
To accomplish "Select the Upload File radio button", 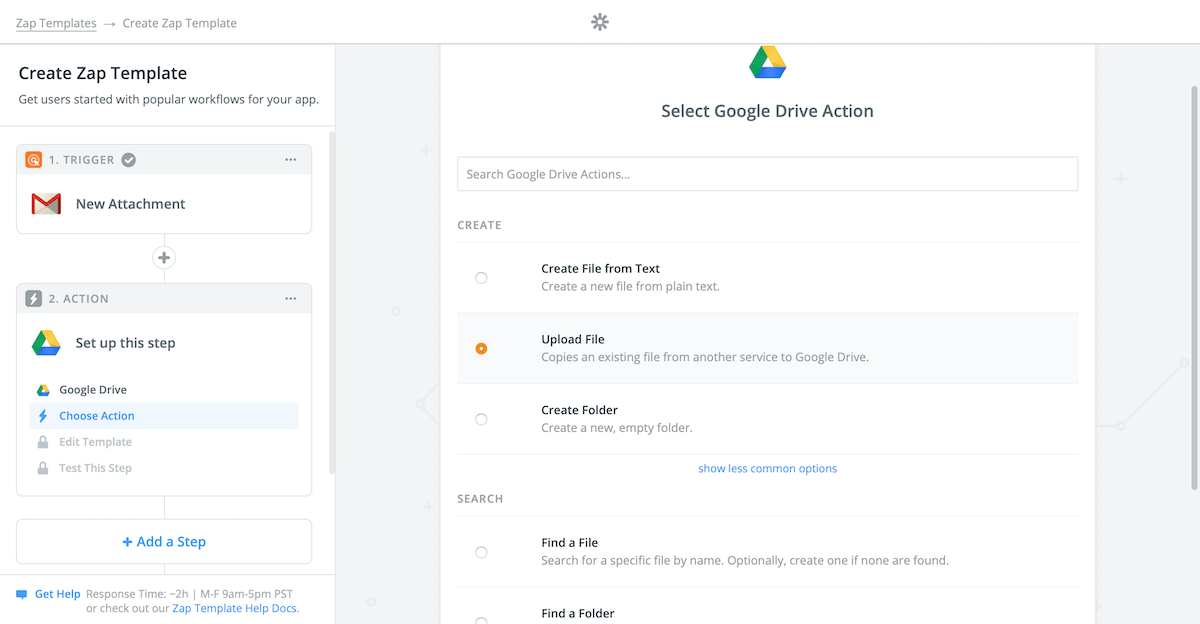I will (481, 349).
